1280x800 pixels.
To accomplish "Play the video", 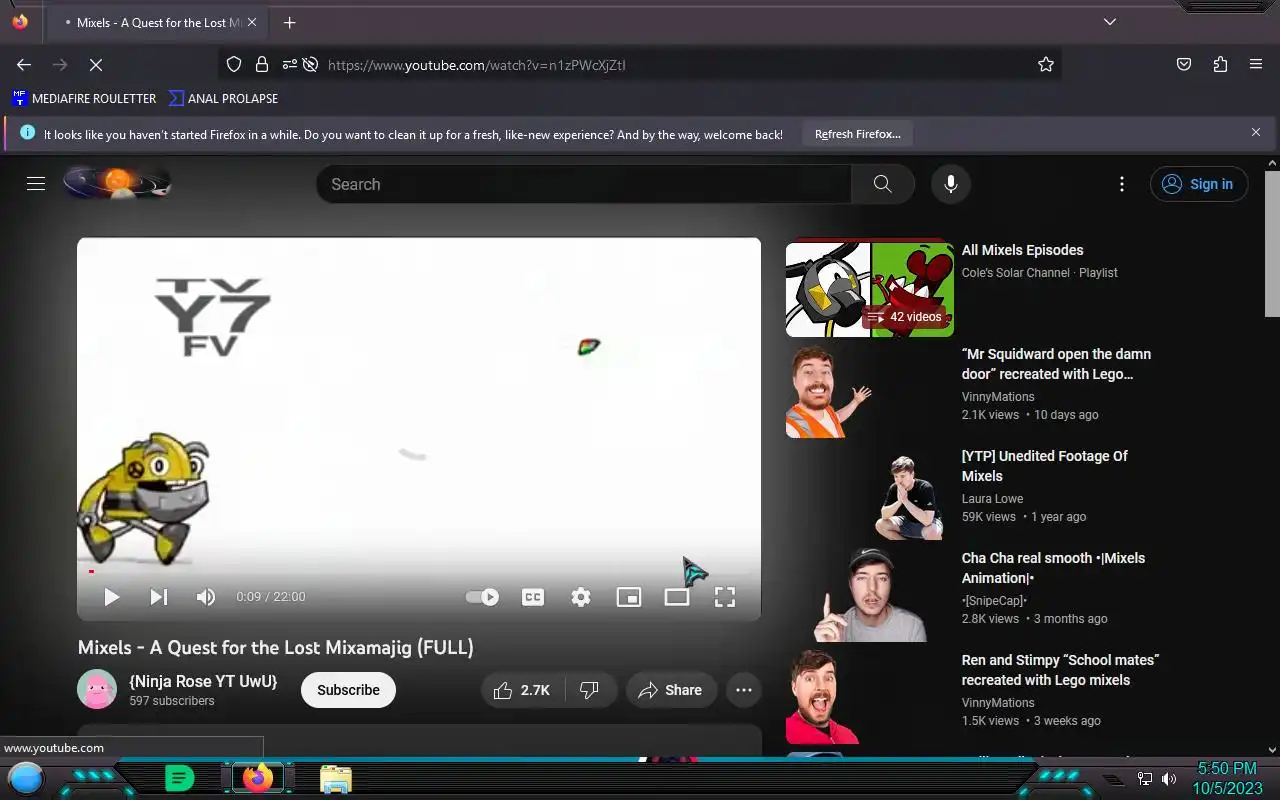I will coord(111,597).
